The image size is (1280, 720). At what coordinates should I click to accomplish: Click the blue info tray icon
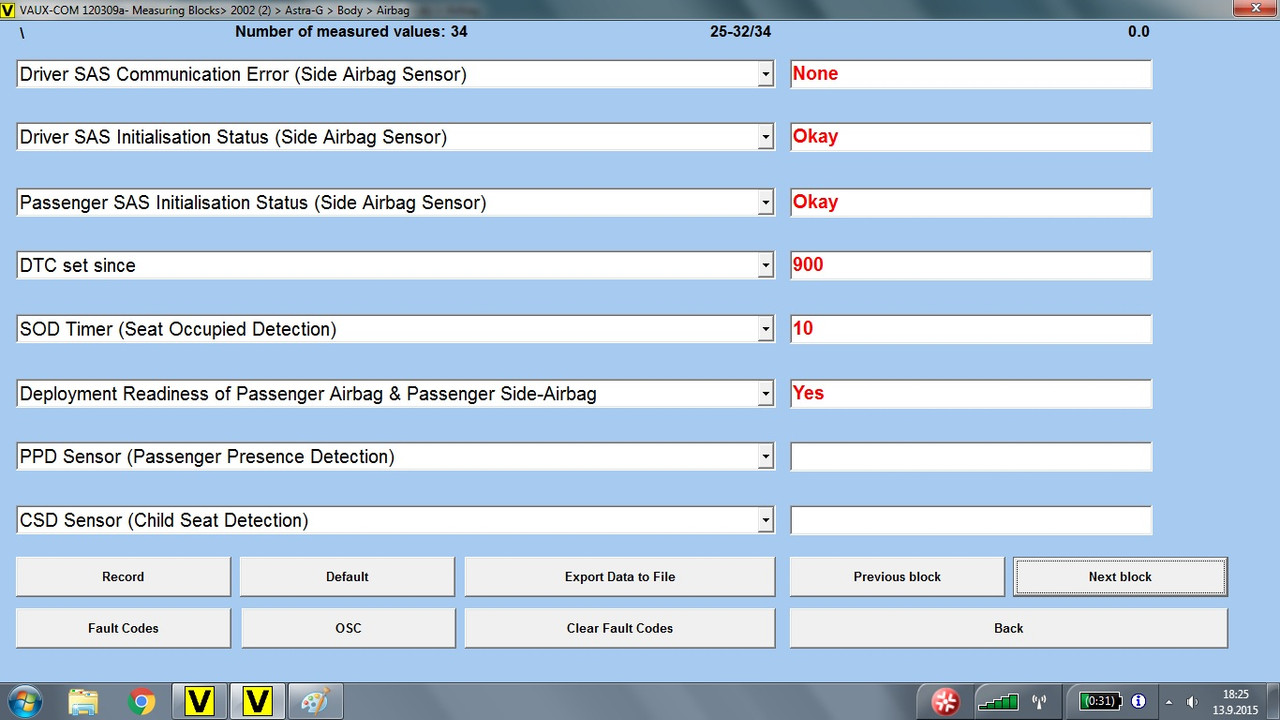1138,702
